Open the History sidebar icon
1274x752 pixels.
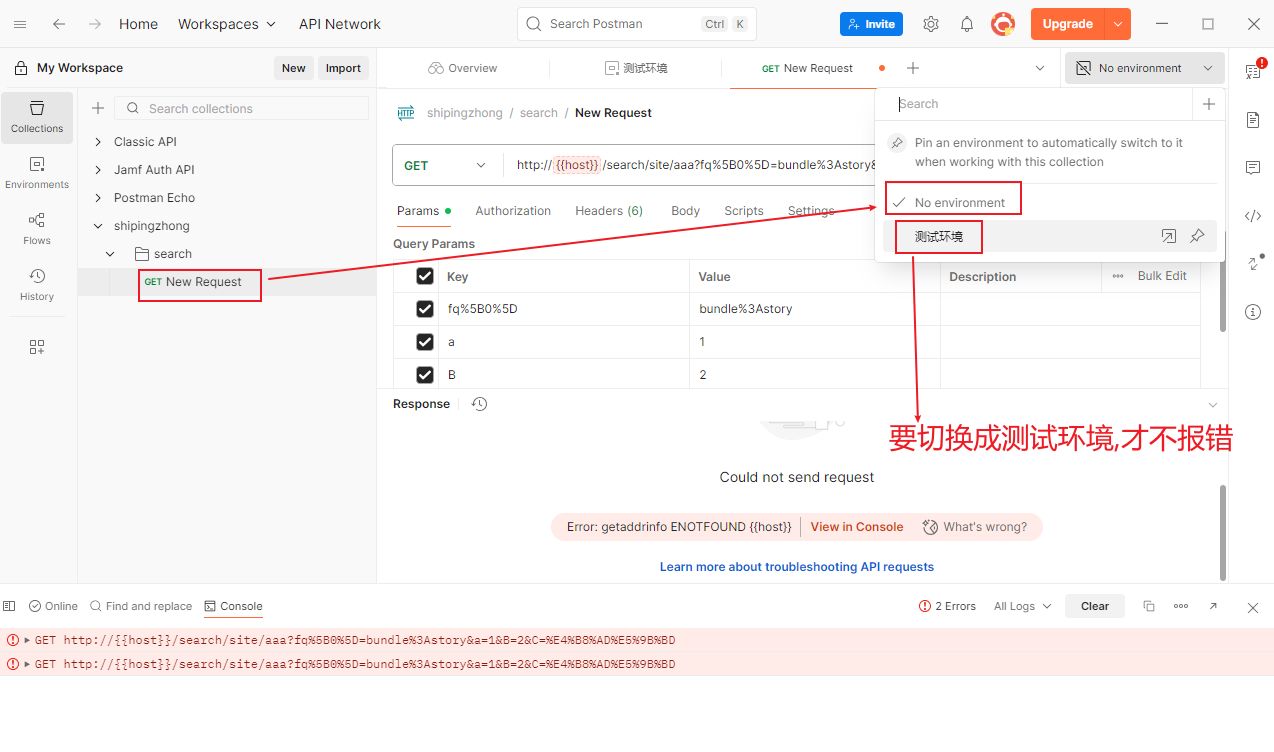point(37,283)
